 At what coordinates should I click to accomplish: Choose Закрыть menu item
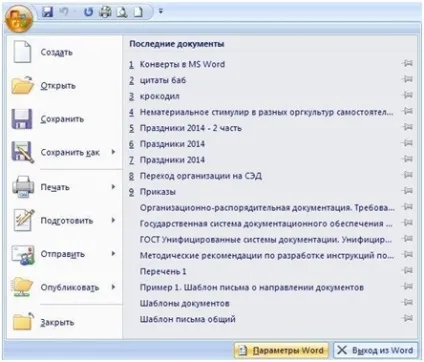pyautogui.click(x=64, y=322)
